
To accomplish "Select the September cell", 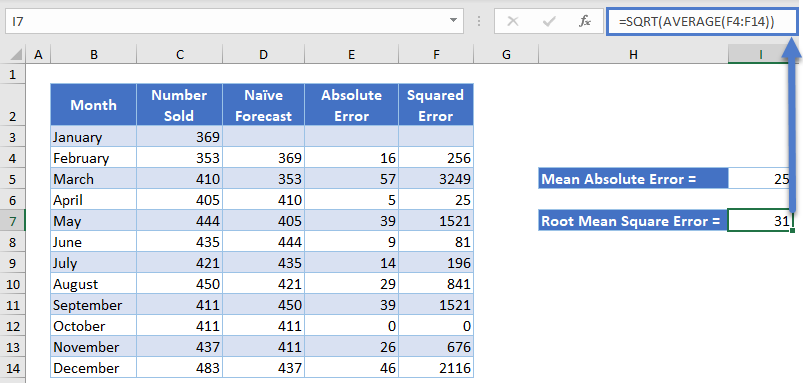I will point(93,305).
